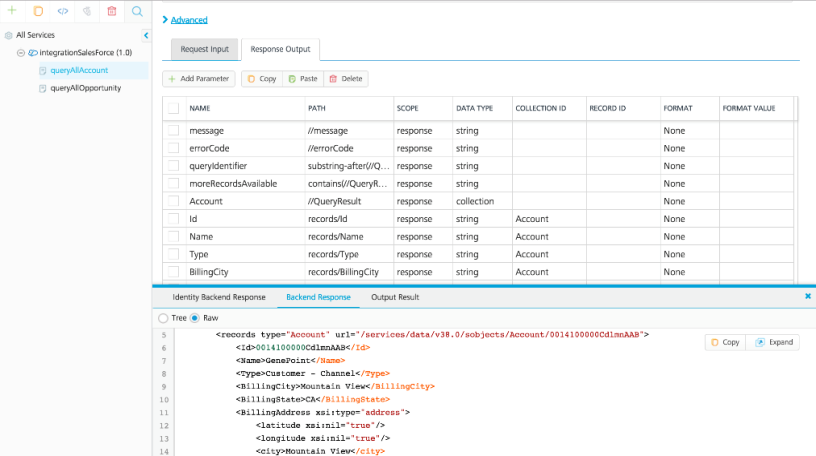This screenshot has height=456, width=816.
Task: Select the Backend Response tab
Action: (x=318, y=297)
